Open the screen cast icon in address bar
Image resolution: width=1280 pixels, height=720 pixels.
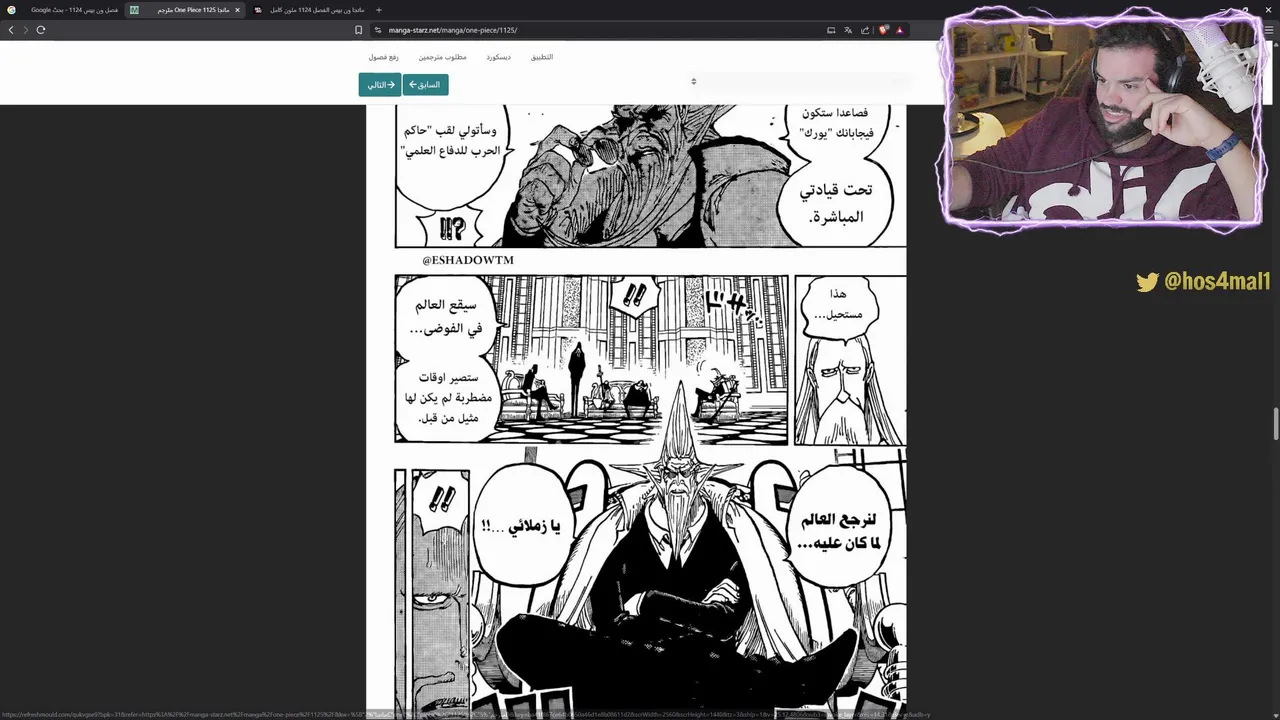(x=831, y=30)
